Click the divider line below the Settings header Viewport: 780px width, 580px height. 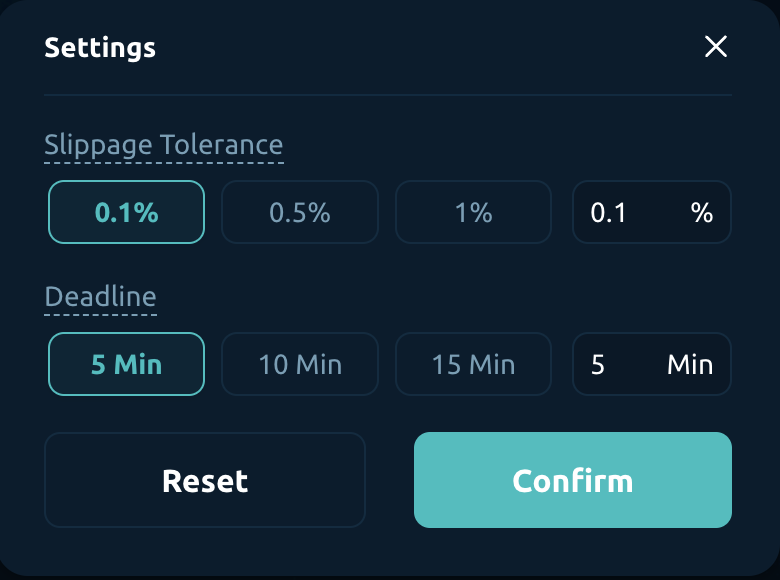(388, 95)
